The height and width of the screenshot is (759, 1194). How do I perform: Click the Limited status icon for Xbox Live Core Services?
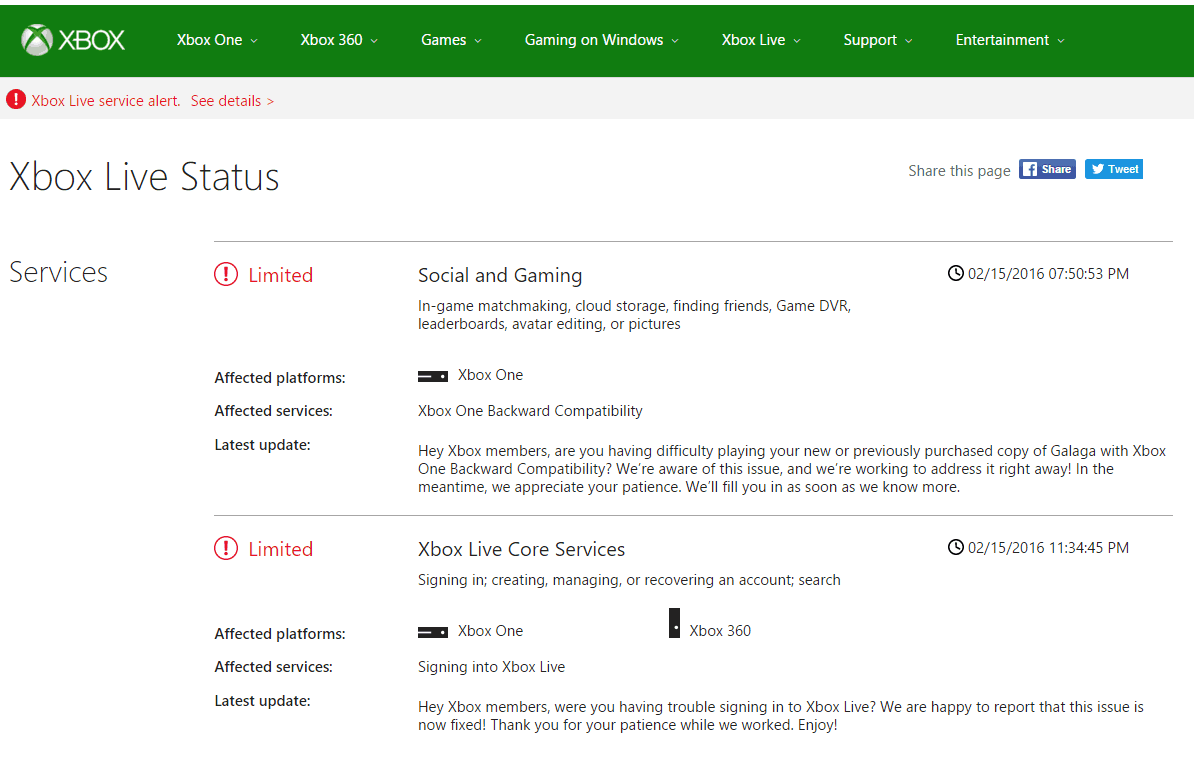point(226,548)
